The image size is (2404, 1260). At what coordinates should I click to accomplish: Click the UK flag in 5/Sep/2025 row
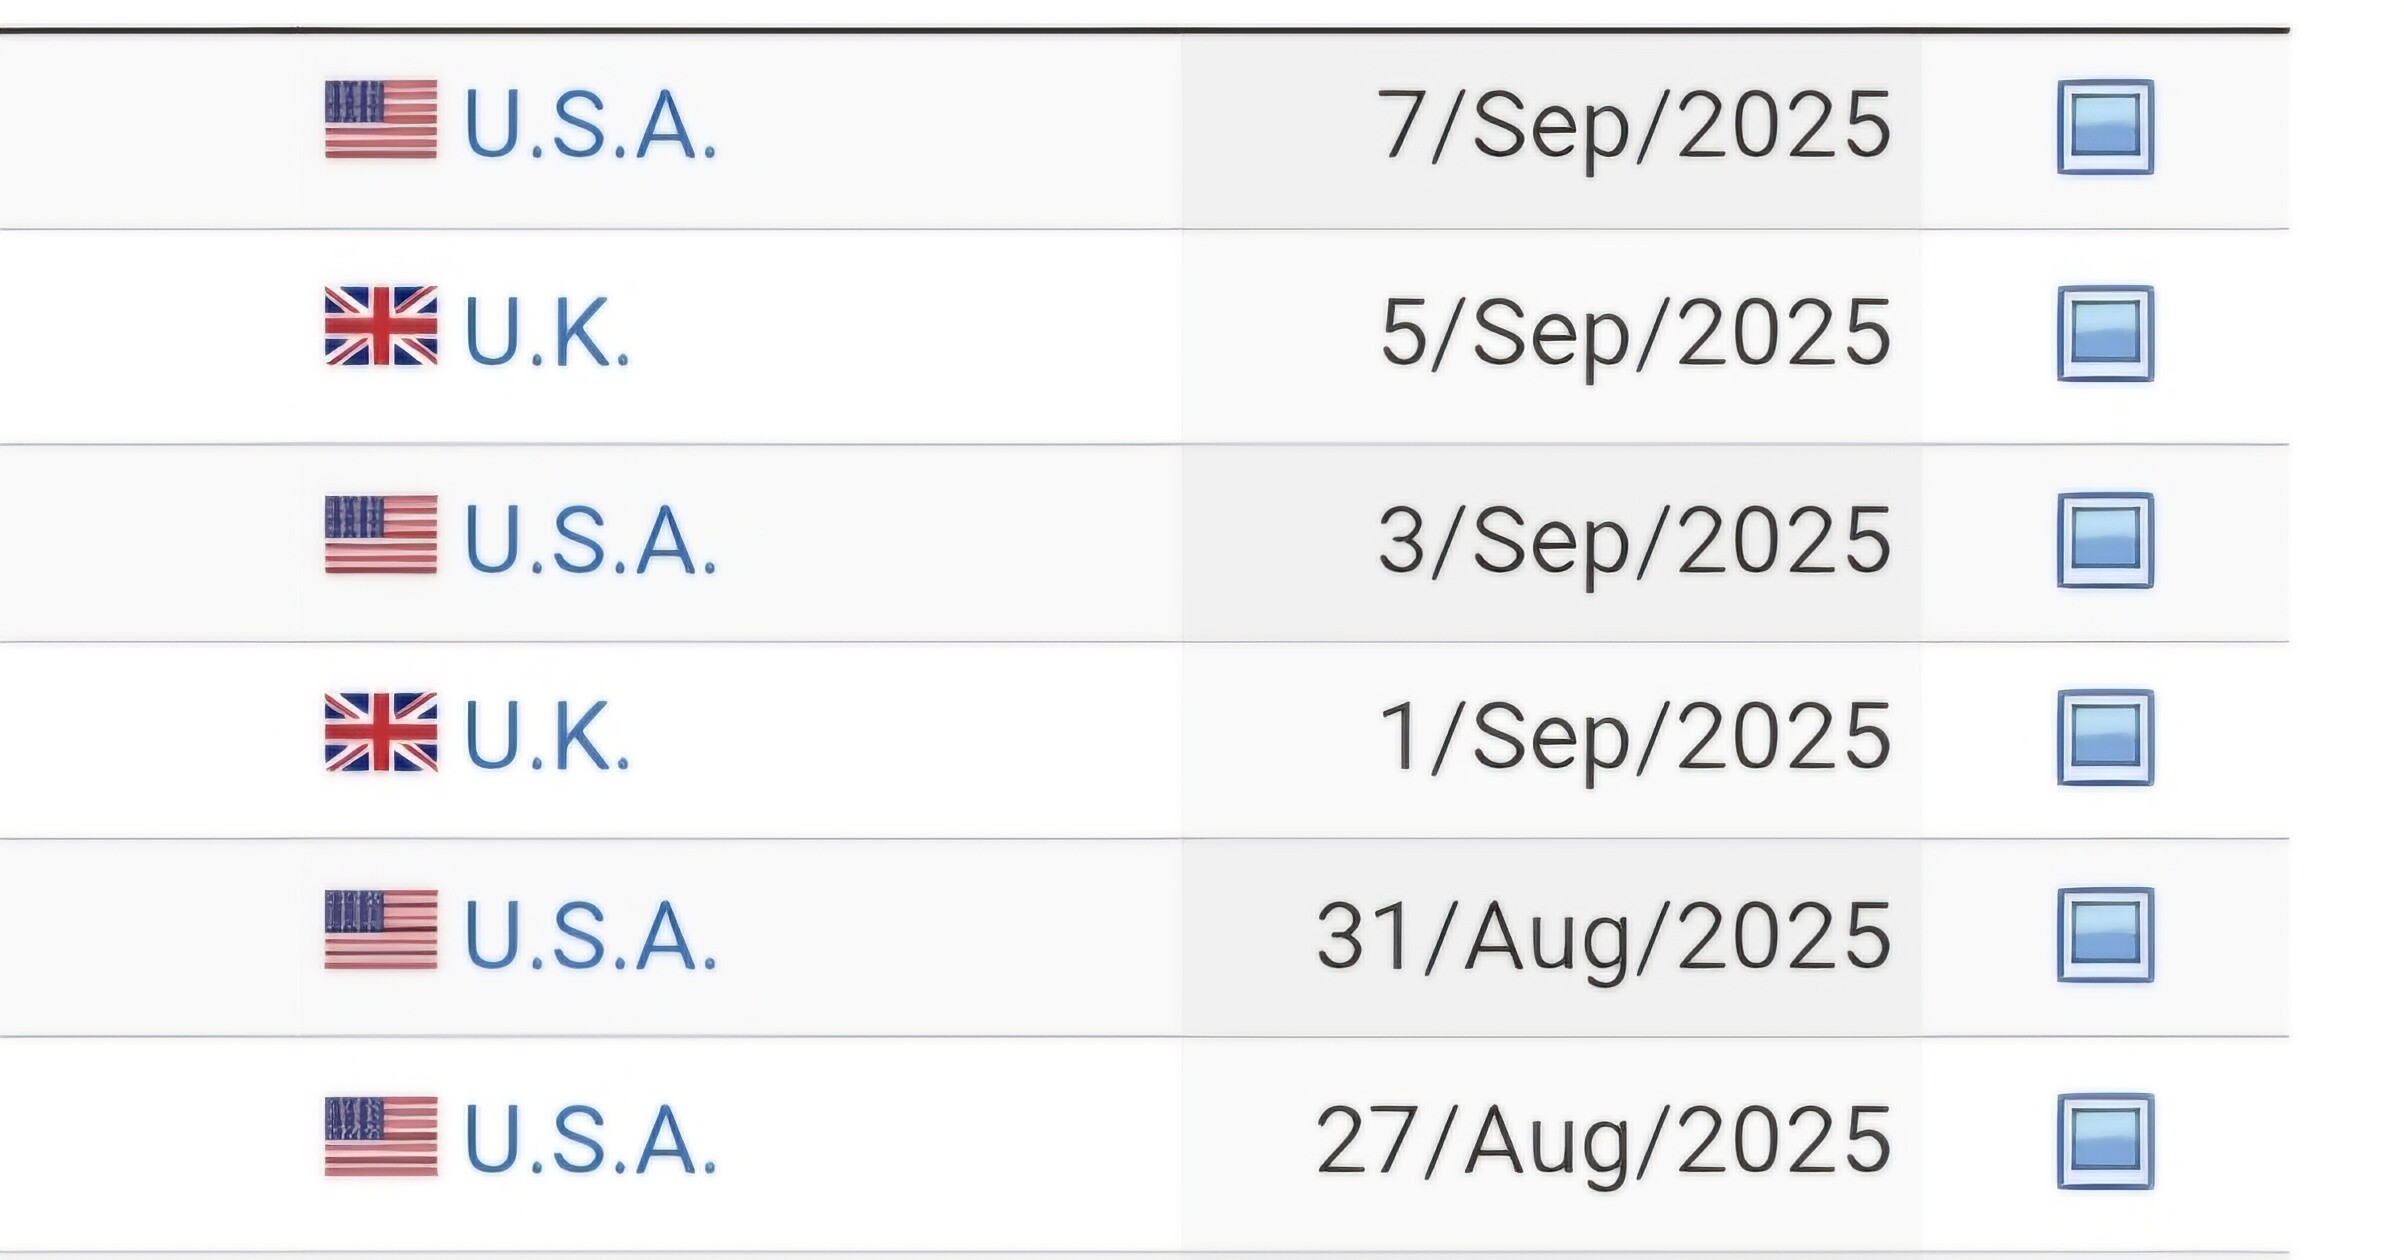coord(381,326)
